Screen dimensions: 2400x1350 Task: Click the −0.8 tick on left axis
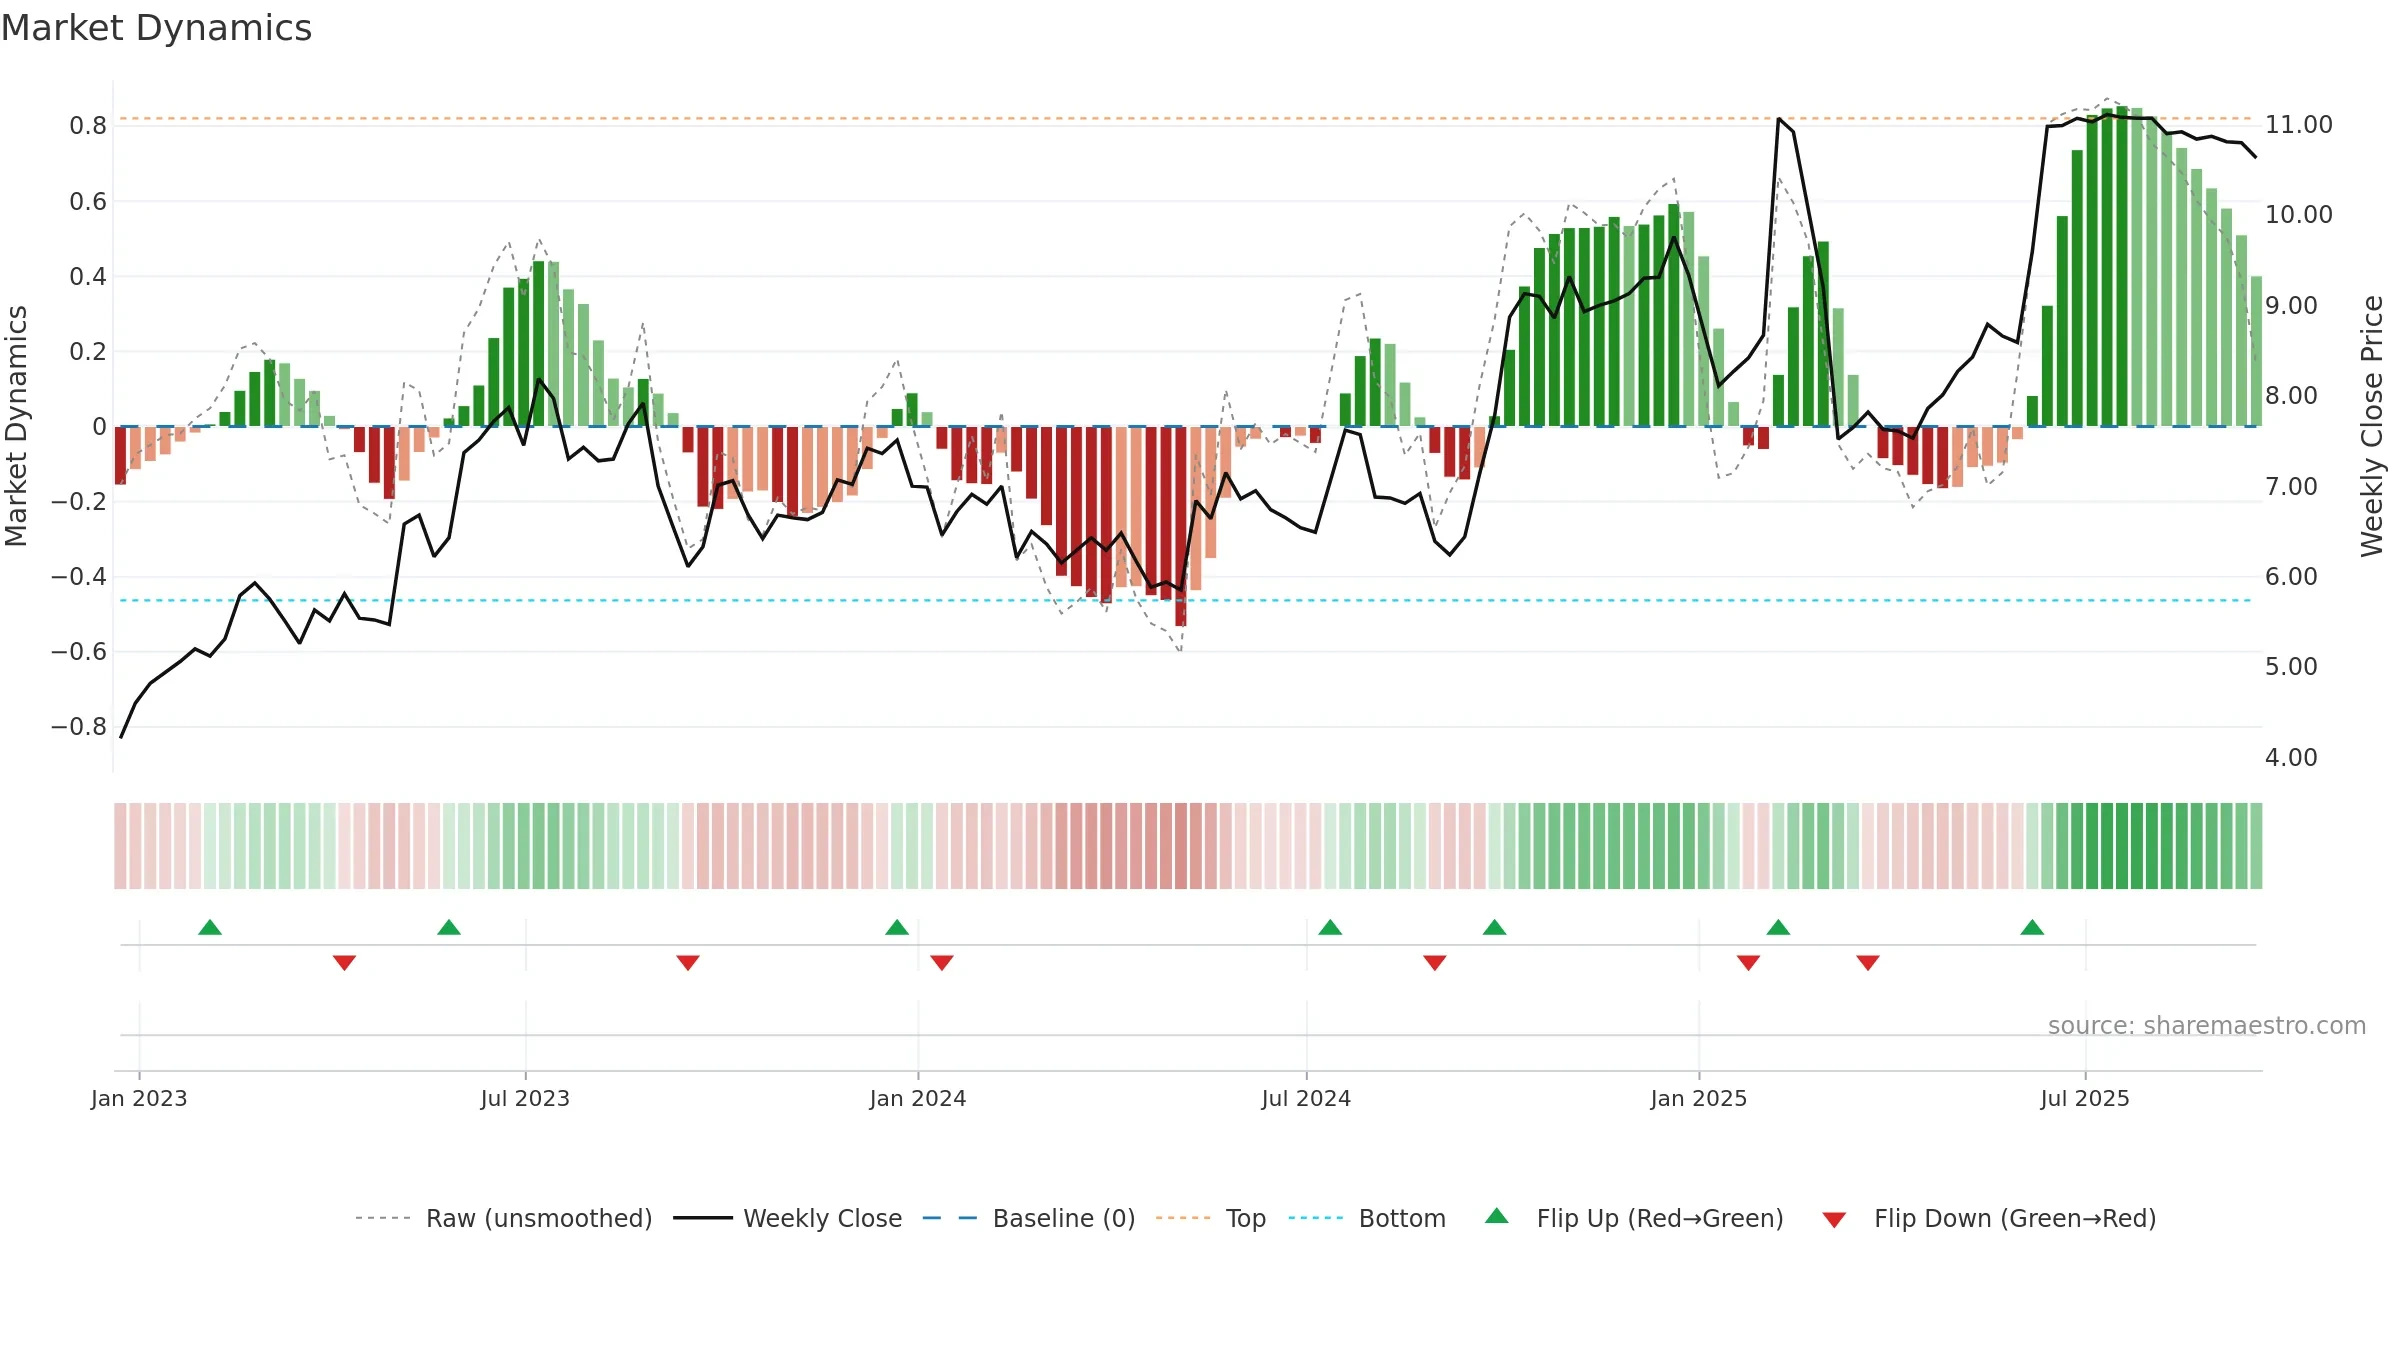79,727
